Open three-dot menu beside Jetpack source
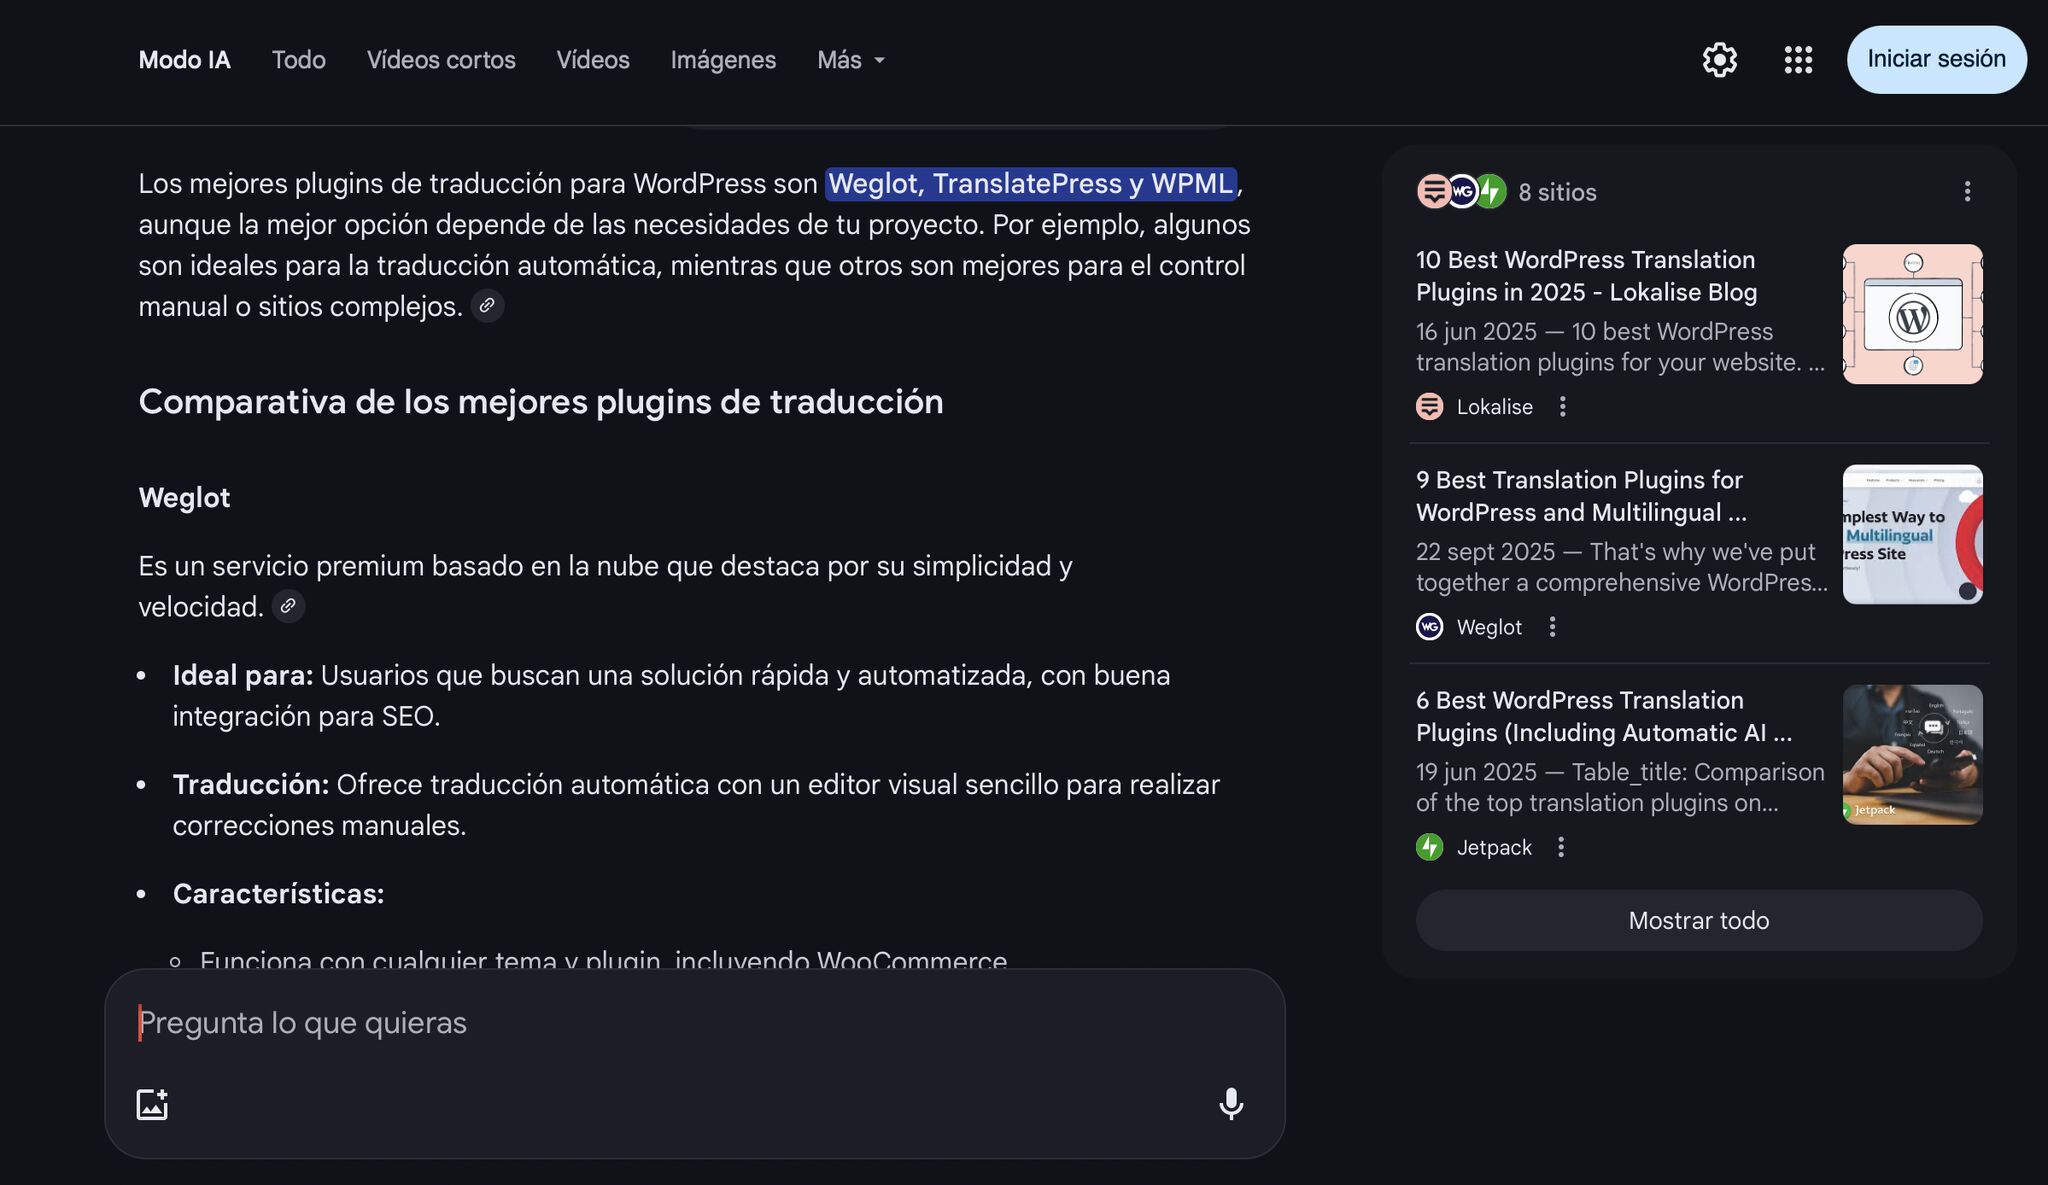 tap(1560, 848)
